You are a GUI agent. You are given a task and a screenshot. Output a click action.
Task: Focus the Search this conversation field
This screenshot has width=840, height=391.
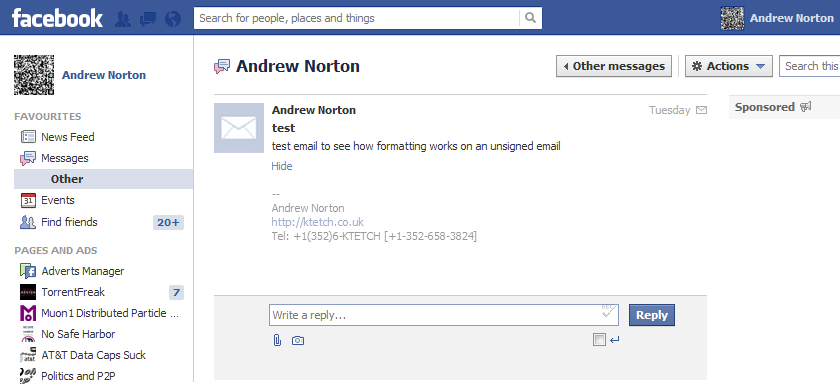(809, 66)
